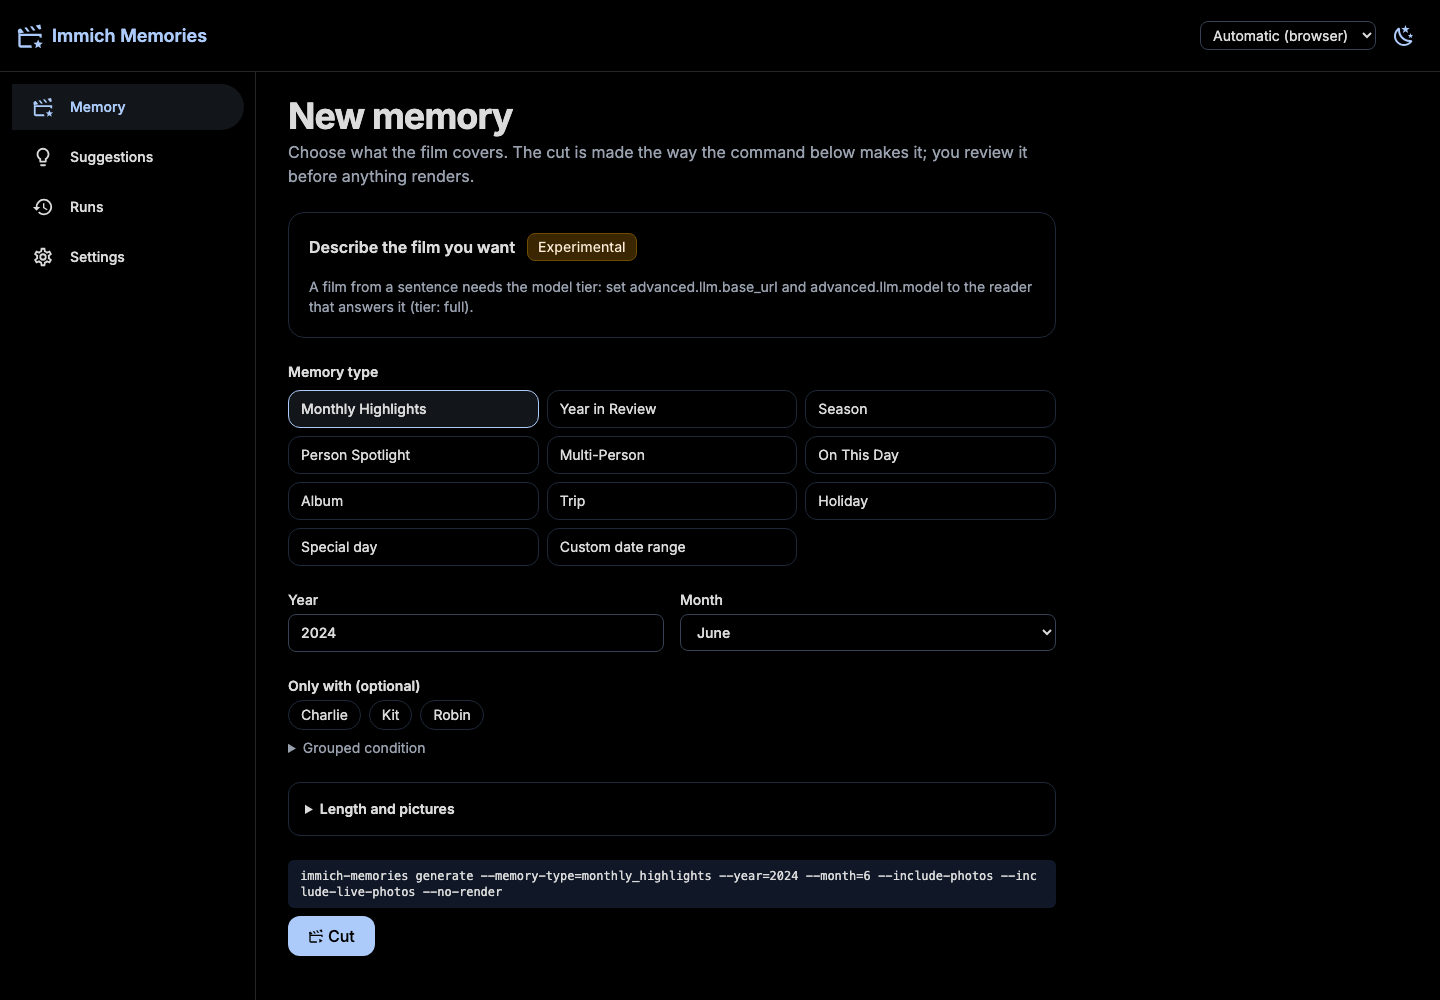Toggle the Charlie person filter chip

click(324, 715)
